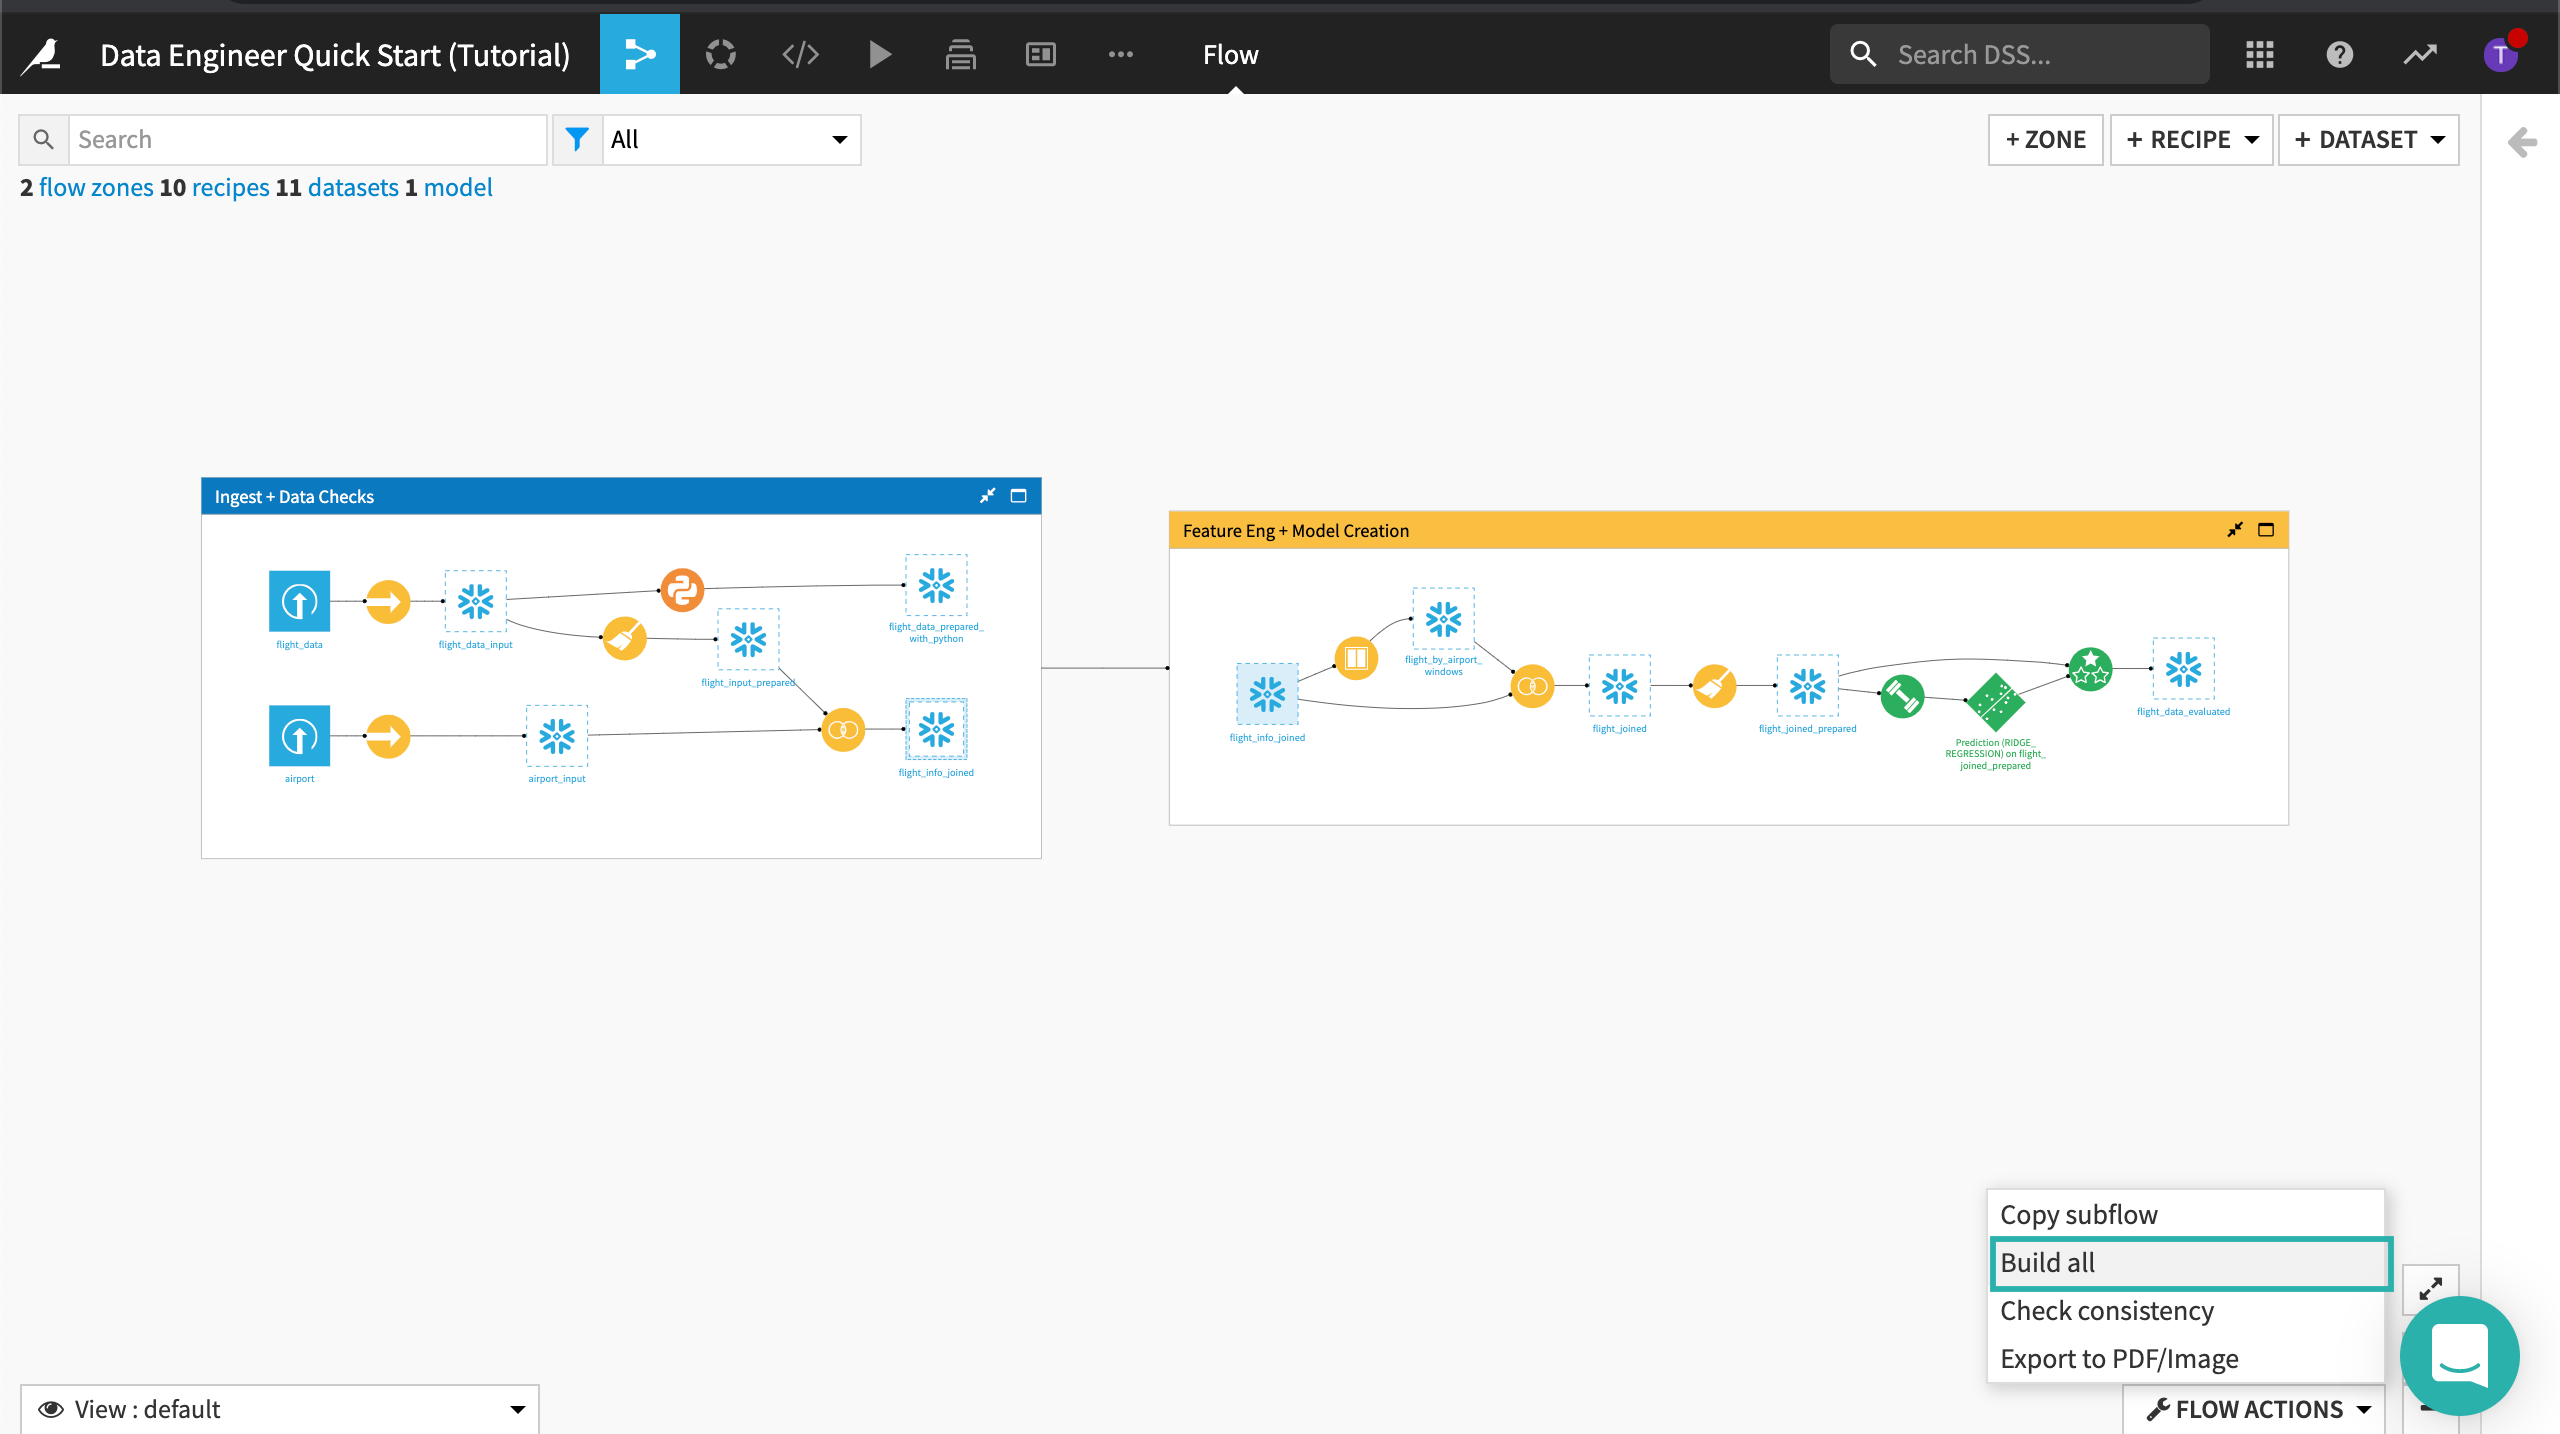Click the + ZONE button
Screen dimensions: 2560x1434
coord(2046,139)
